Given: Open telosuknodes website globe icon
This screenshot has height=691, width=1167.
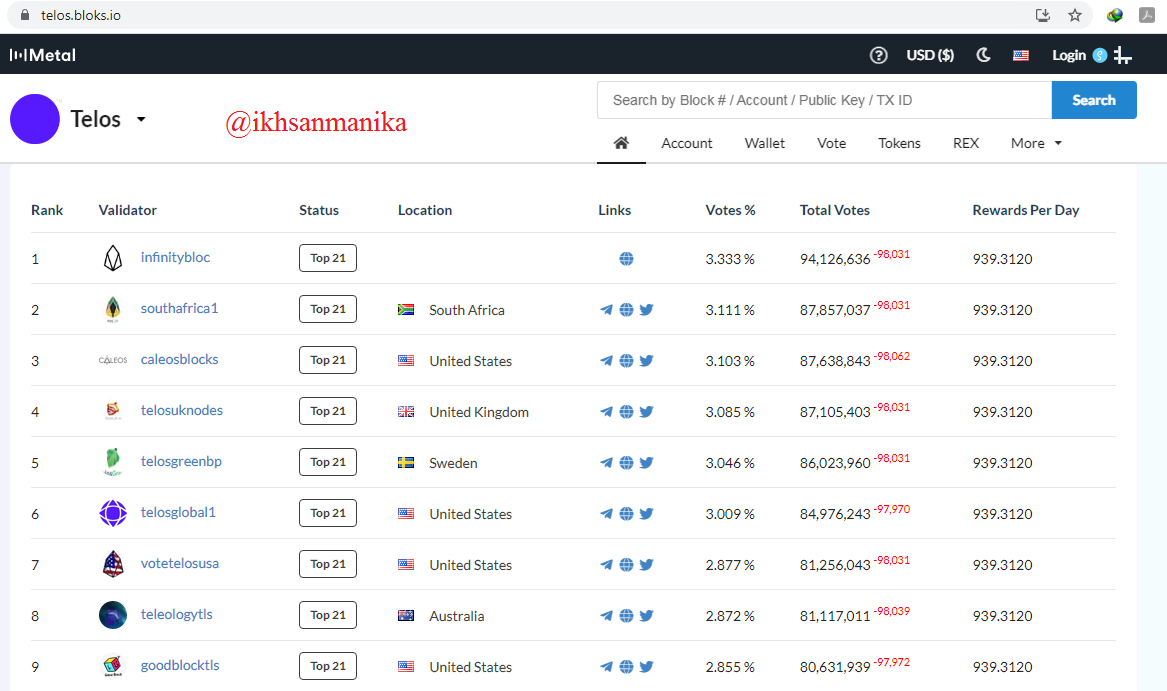Looking at the screenshot, I should point(627,412).
